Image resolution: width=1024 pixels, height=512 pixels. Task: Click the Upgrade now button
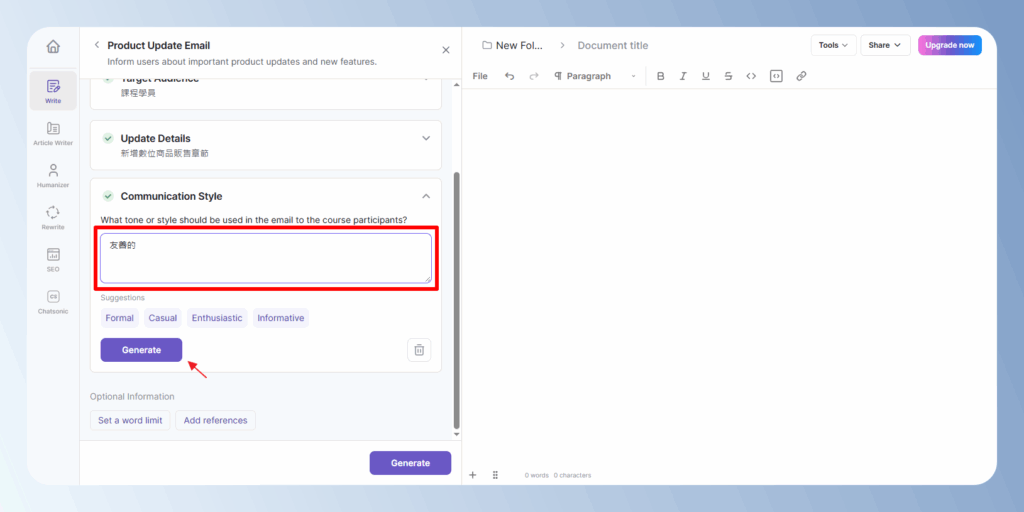(950, 45)
